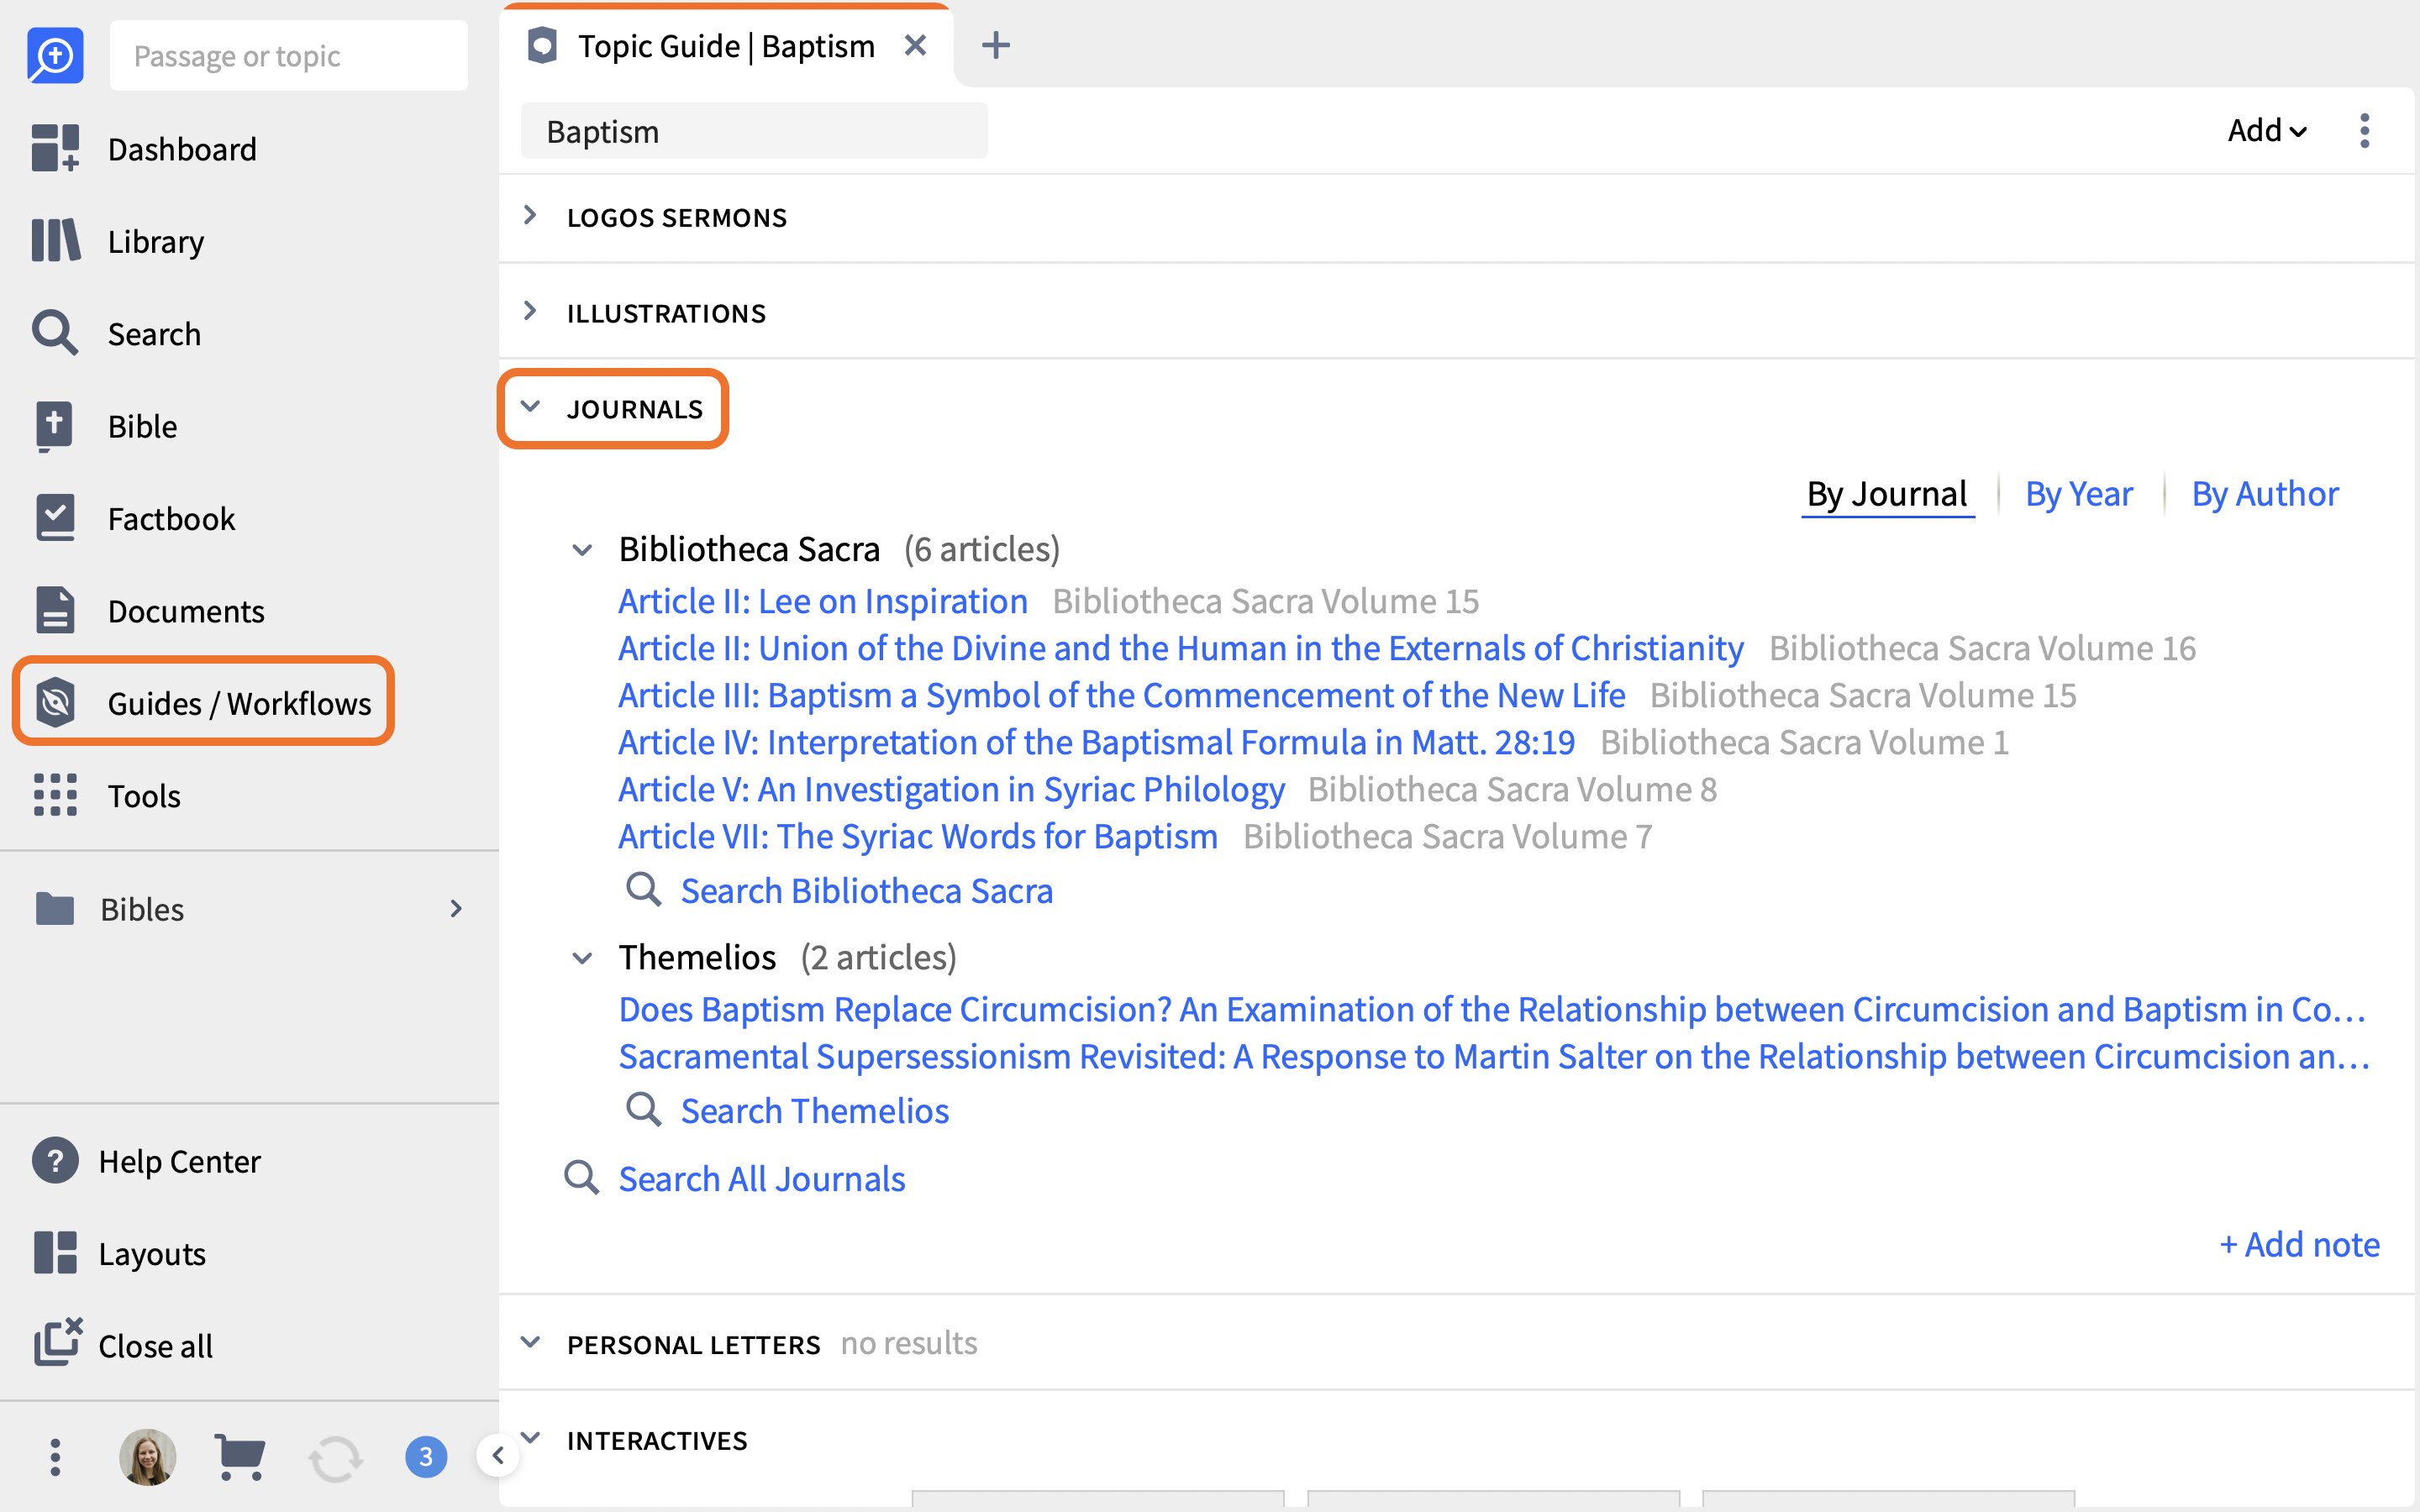Screen dimensions: 2420x1512
Task: Click the Logos app logo icon
Action: tap(55, 55)
